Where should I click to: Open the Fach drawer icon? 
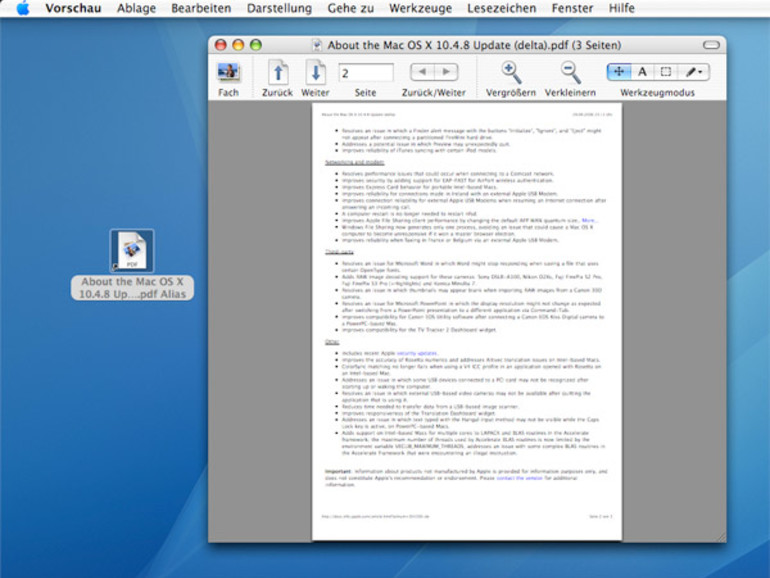click(x=228, y=73)
